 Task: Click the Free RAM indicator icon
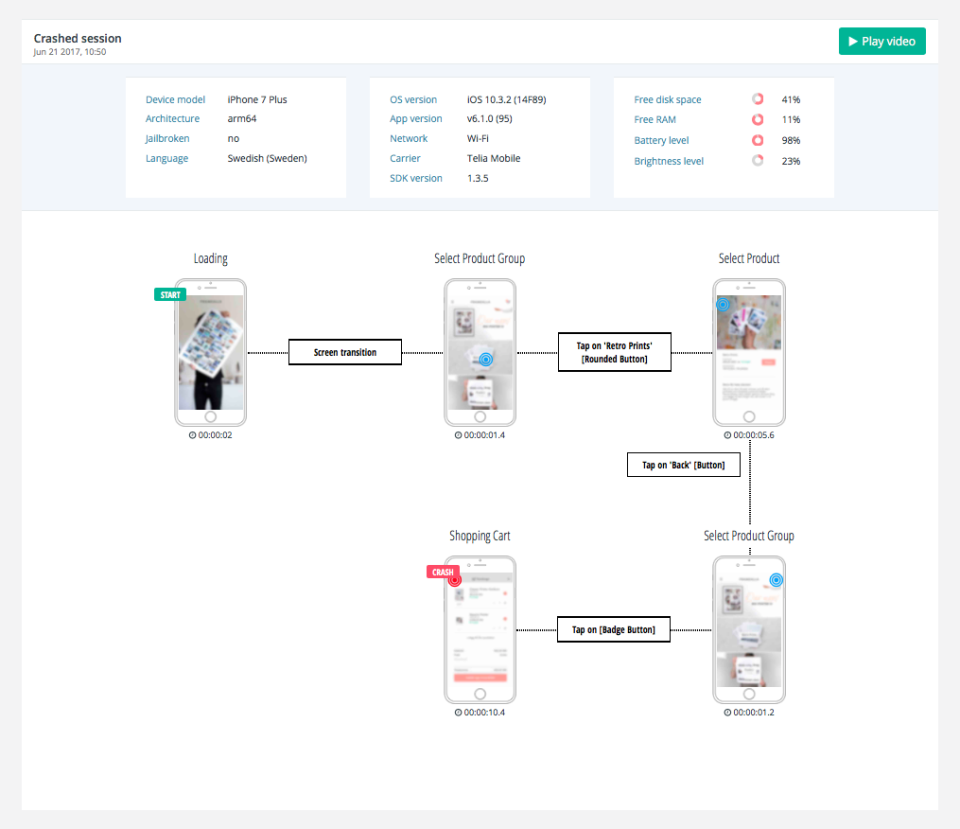pos(757,119)
